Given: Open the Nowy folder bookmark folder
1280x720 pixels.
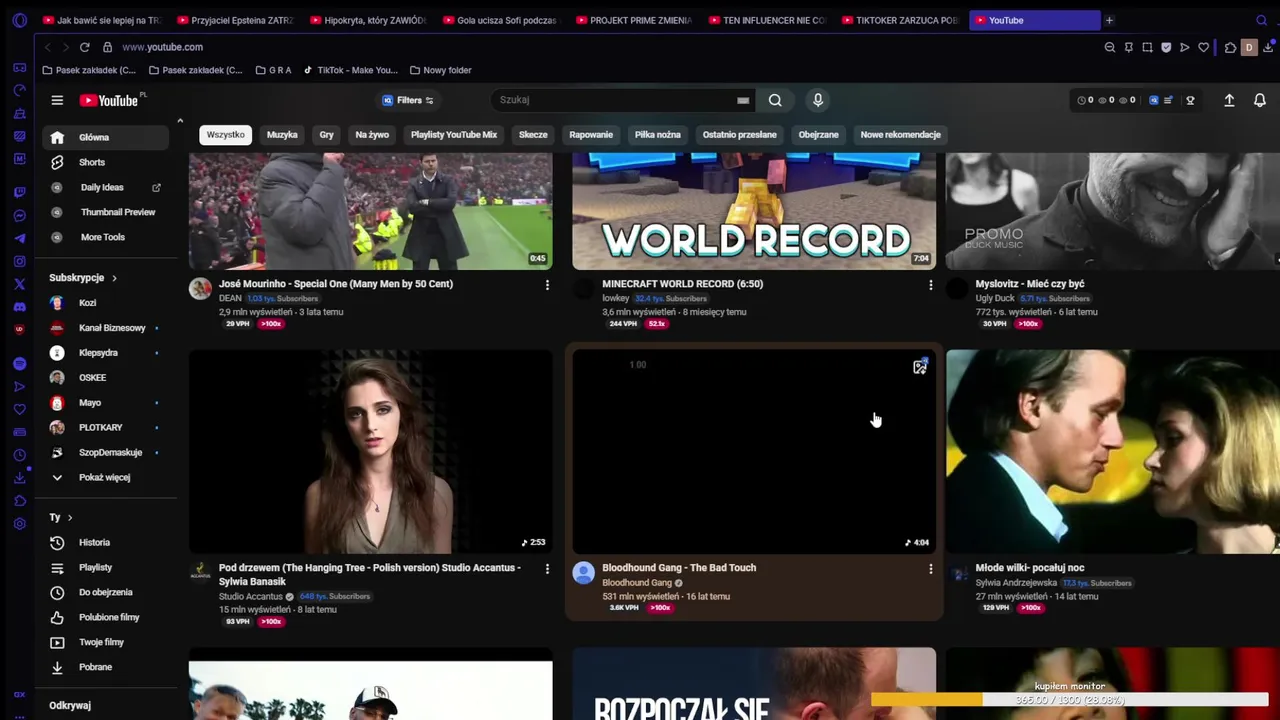Looking at the screenshot, I should pyautogui.click(x=441, y=70).
